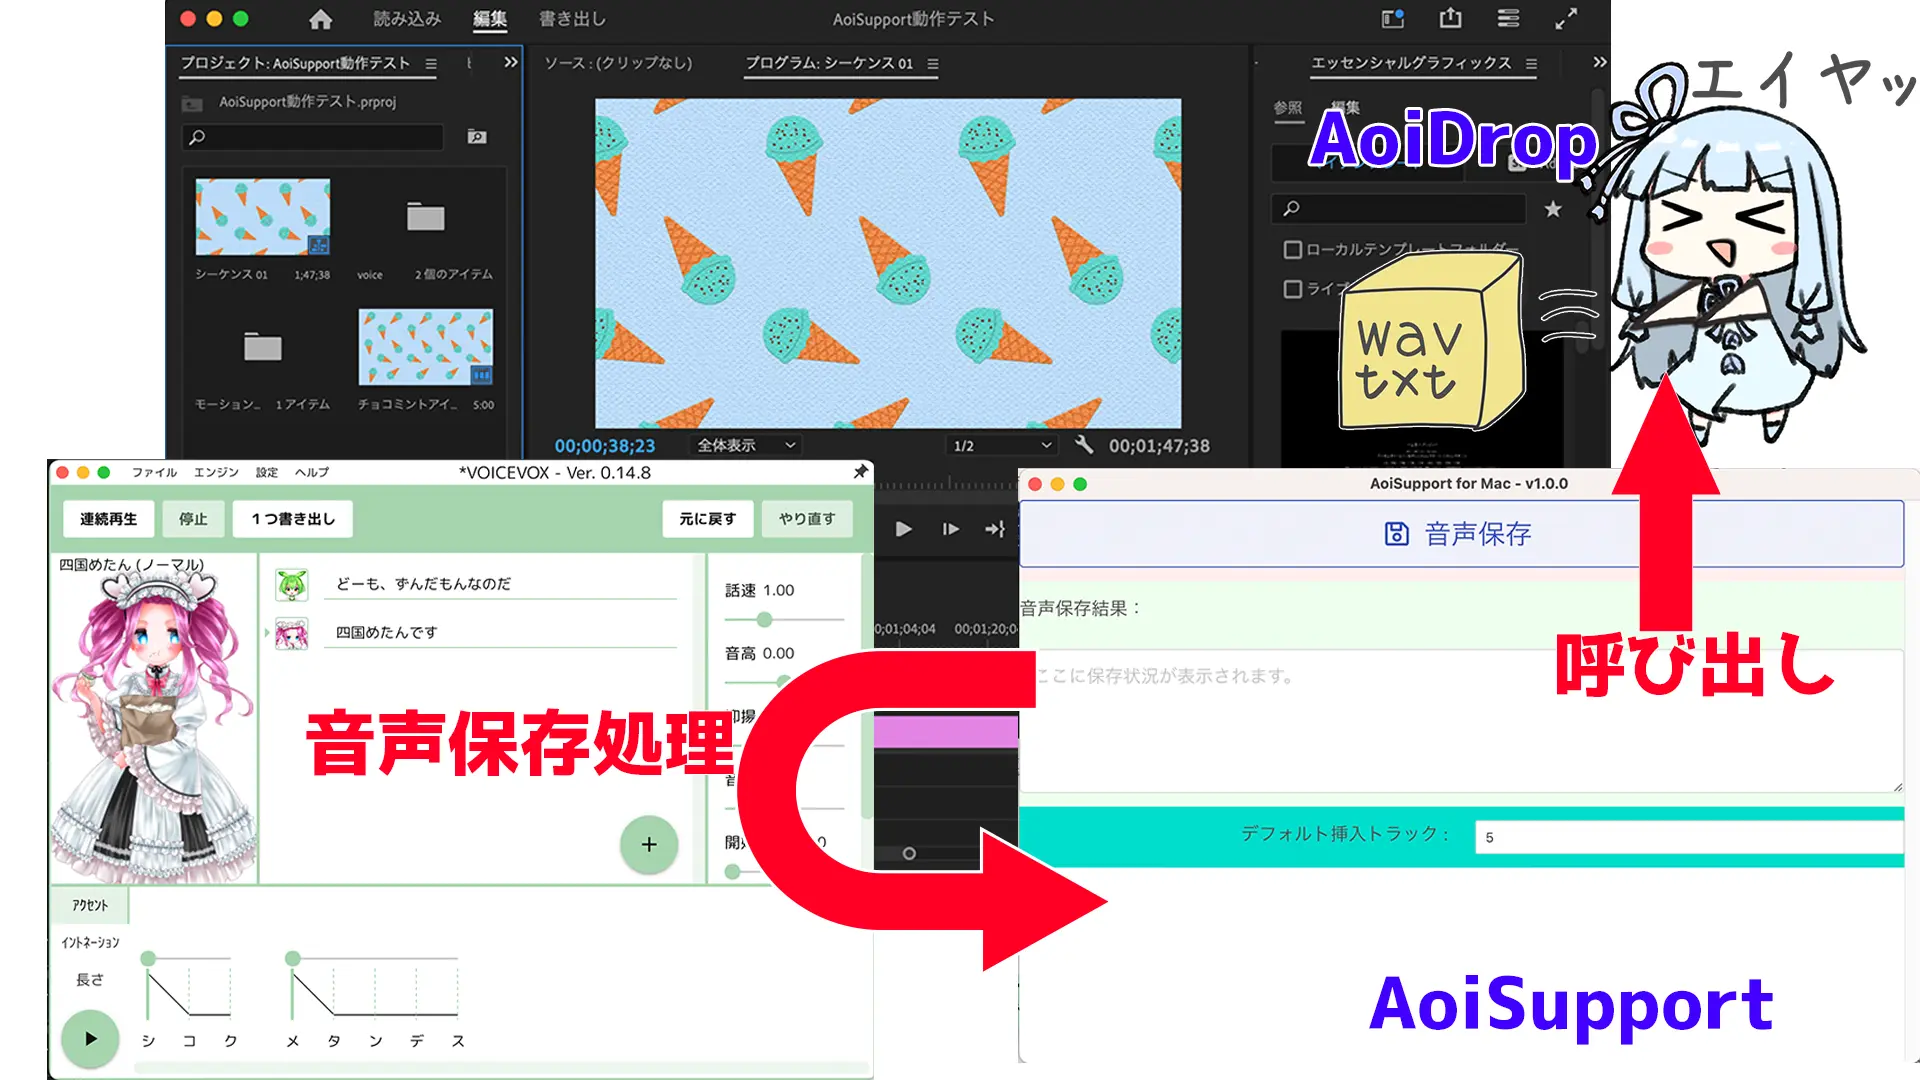Open program monitor wrench settings

click(1083, 445)
